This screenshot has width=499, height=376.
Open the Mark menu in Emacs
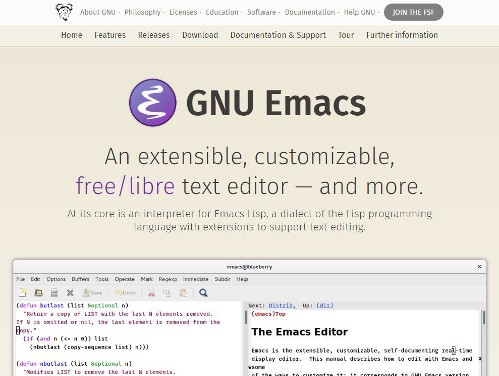146,279
